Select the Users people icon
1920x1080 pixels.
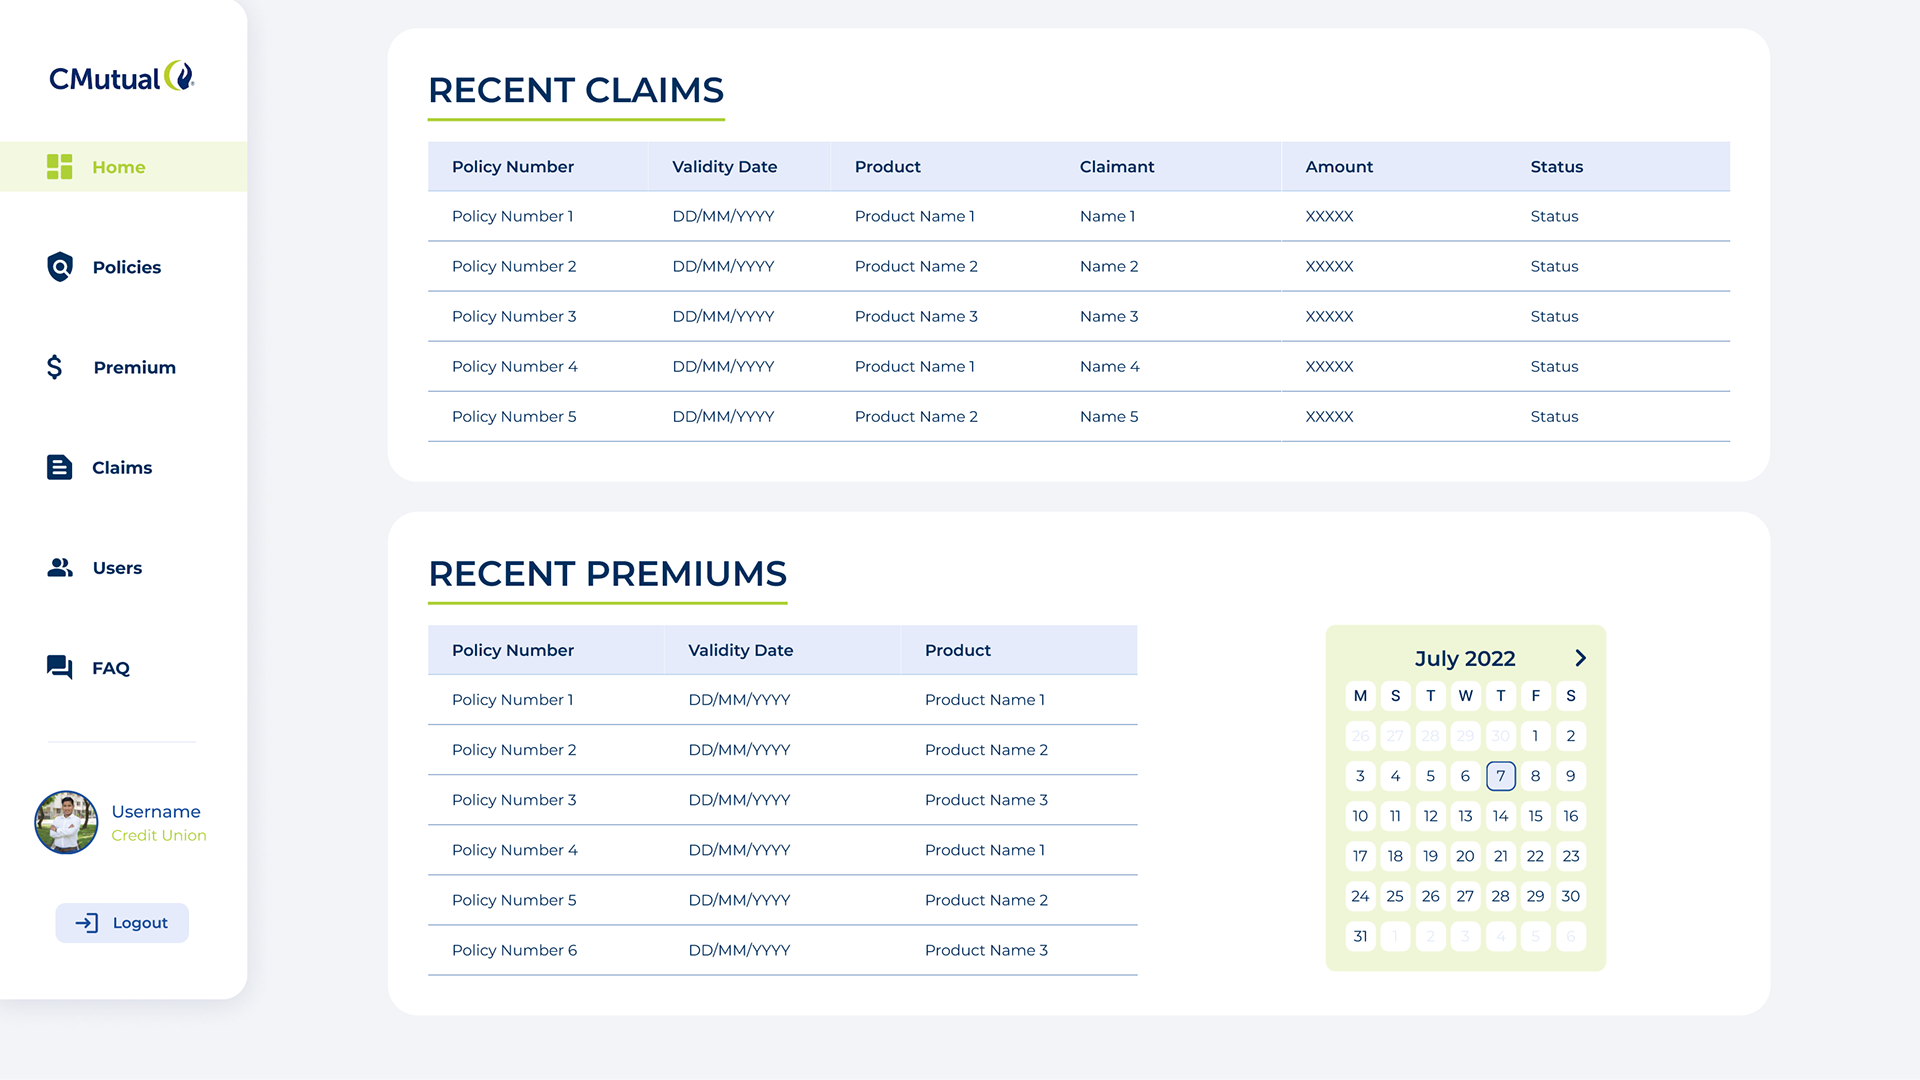(60, 567)
